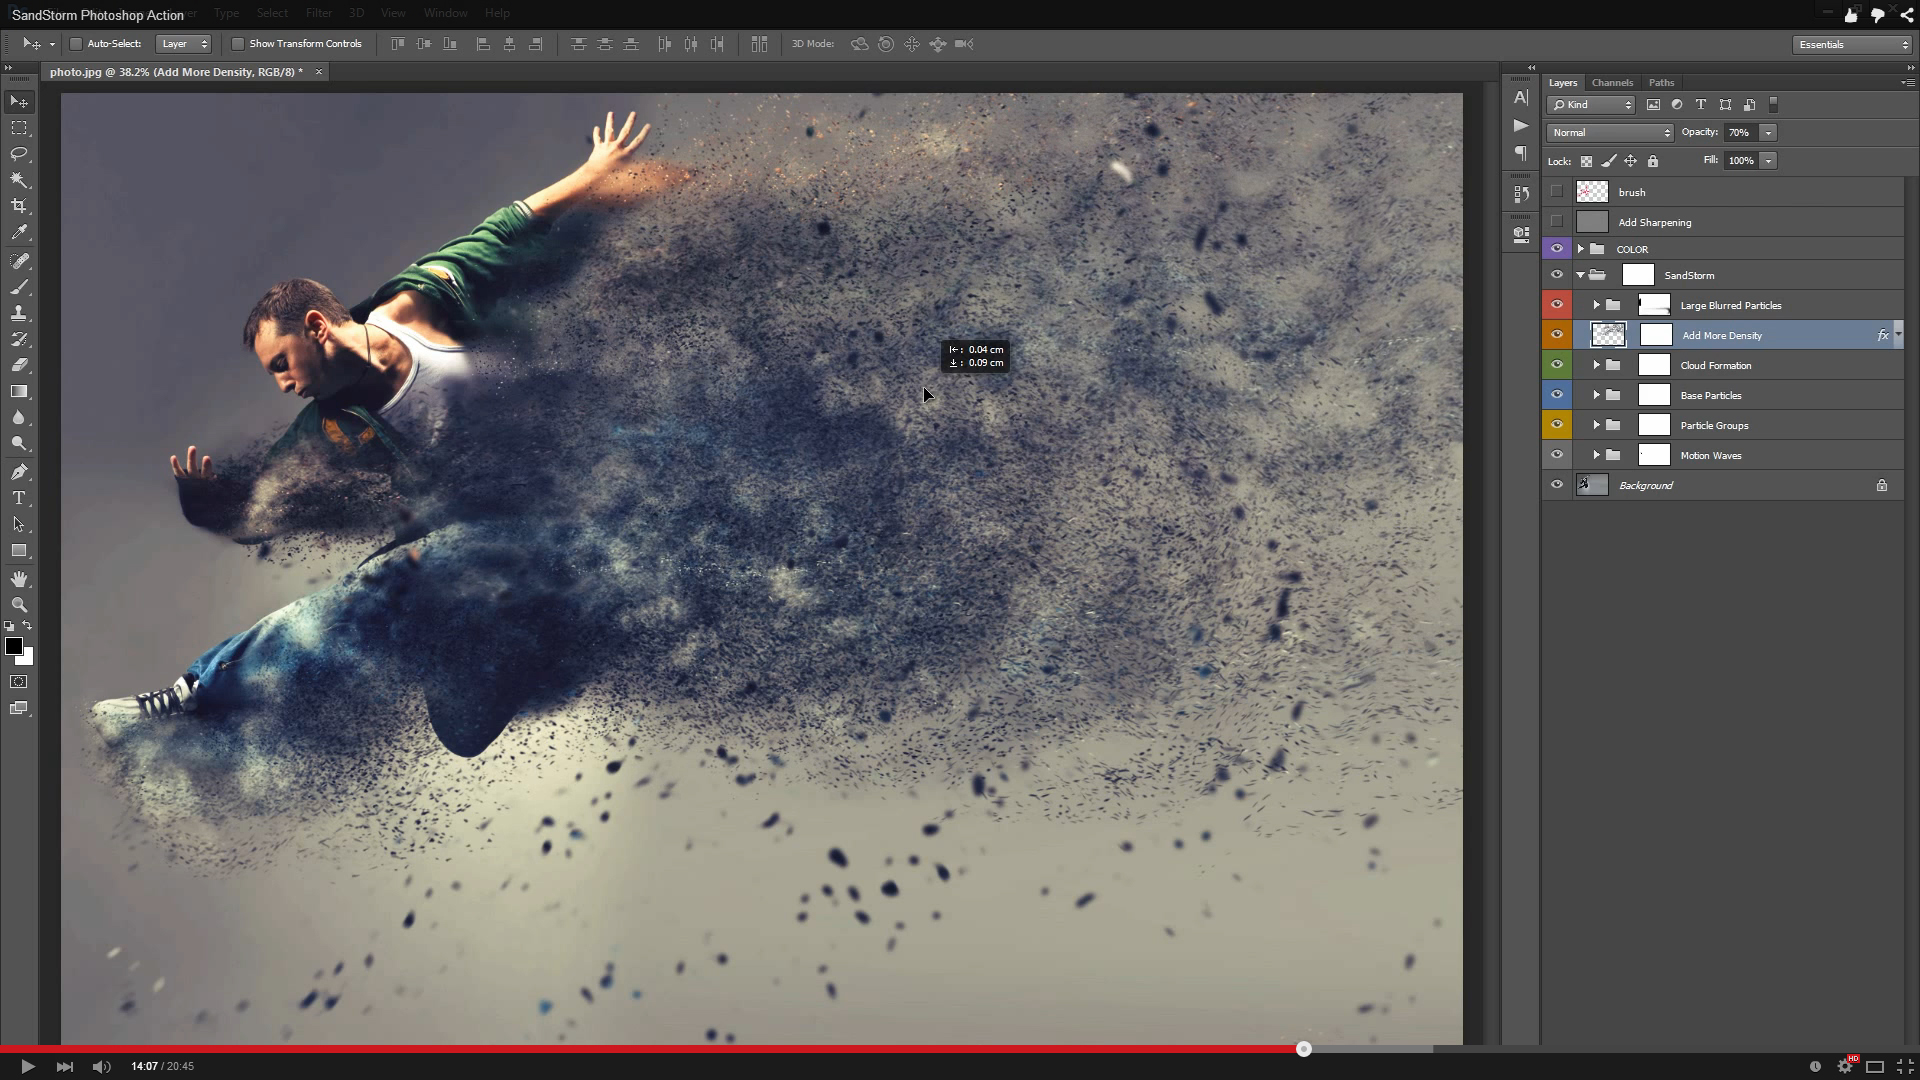Toggle visibility of Background layer
Viewport: 1920px width, 1080px height.
click(x=1556, y=484)
